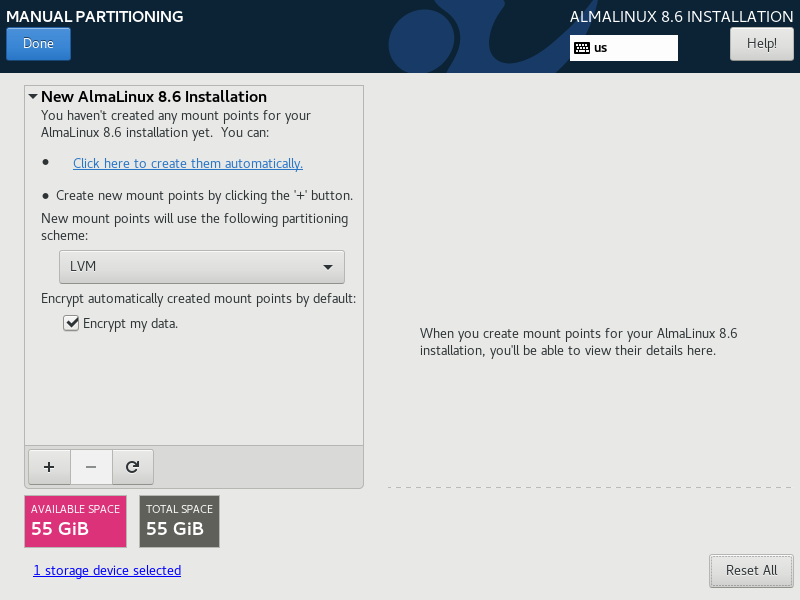The image size is (800, 600).
Task: Open the 1 storage device selected link
Action: (x=107, y=570)
